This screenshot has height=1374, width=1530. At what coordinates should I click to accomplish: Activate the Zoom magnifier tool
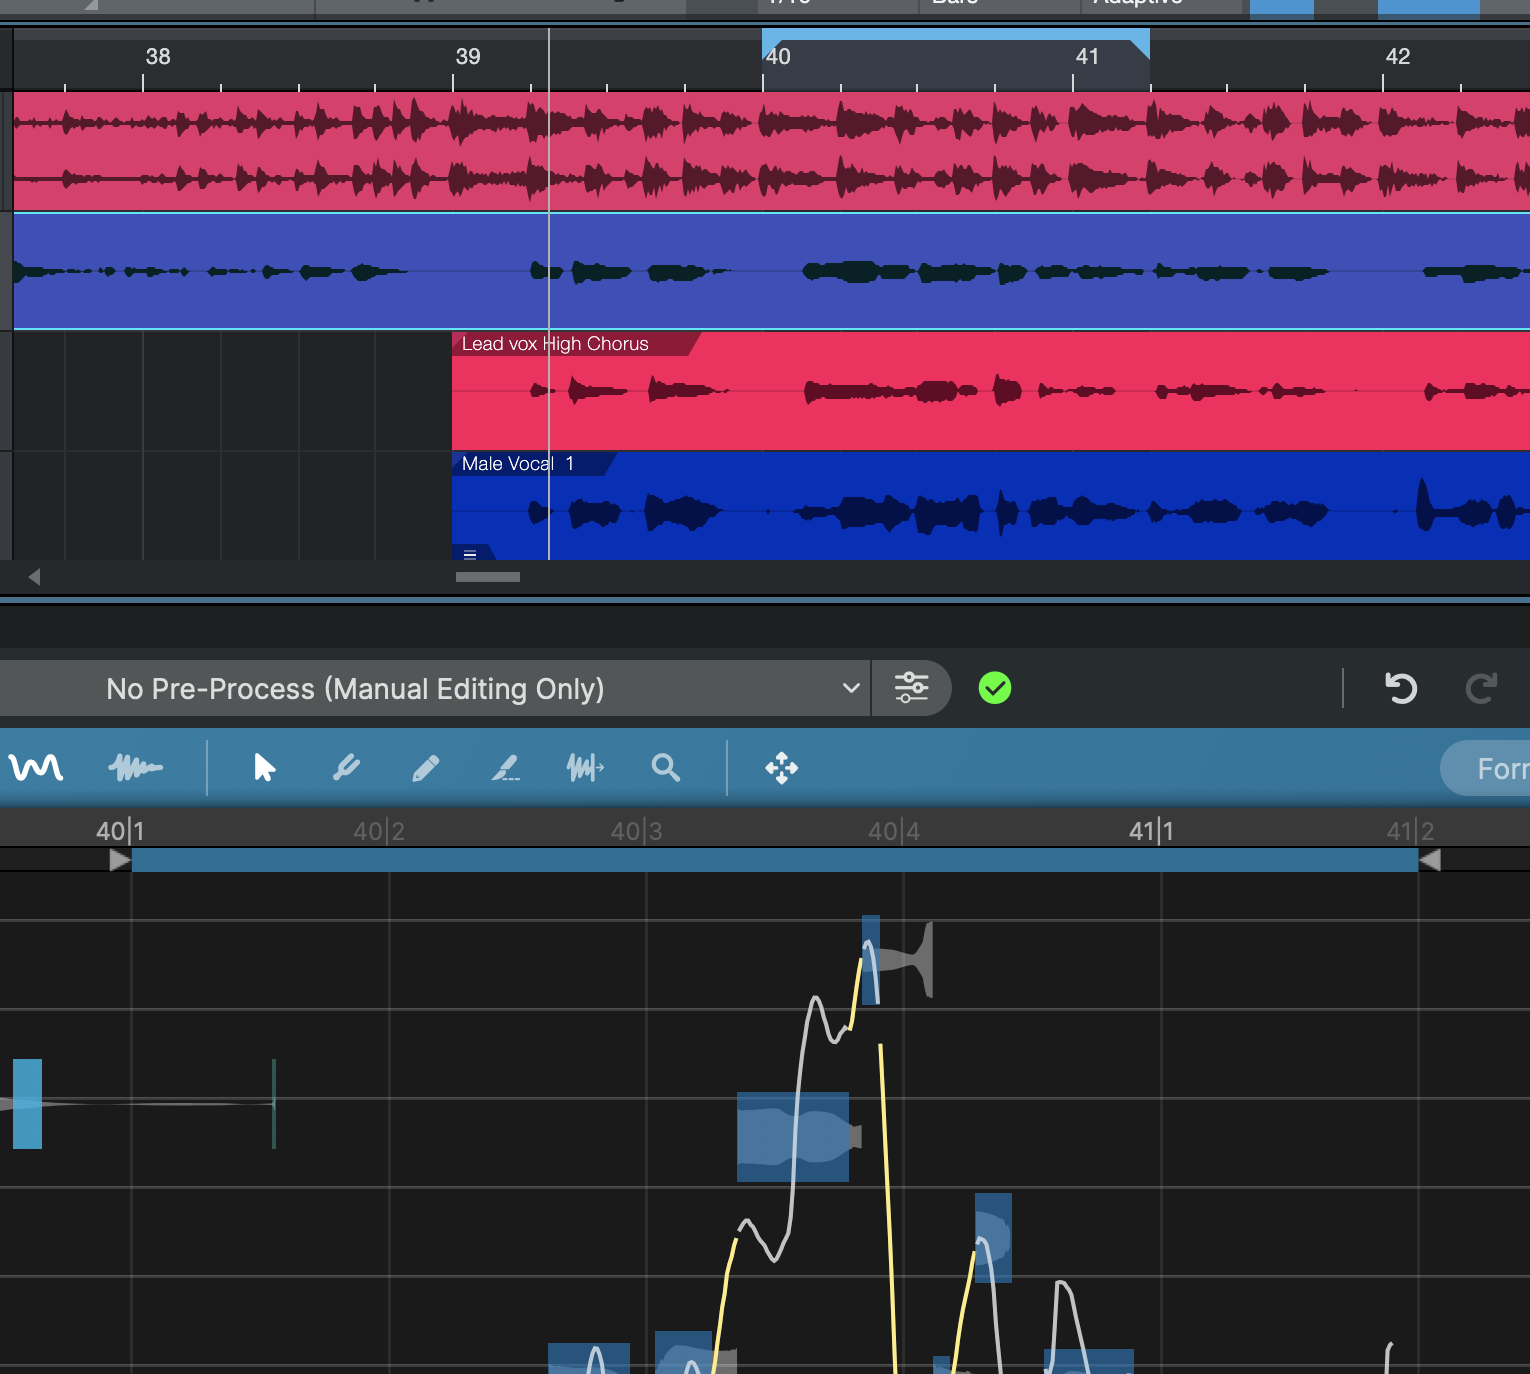click(x=665, y=768)
